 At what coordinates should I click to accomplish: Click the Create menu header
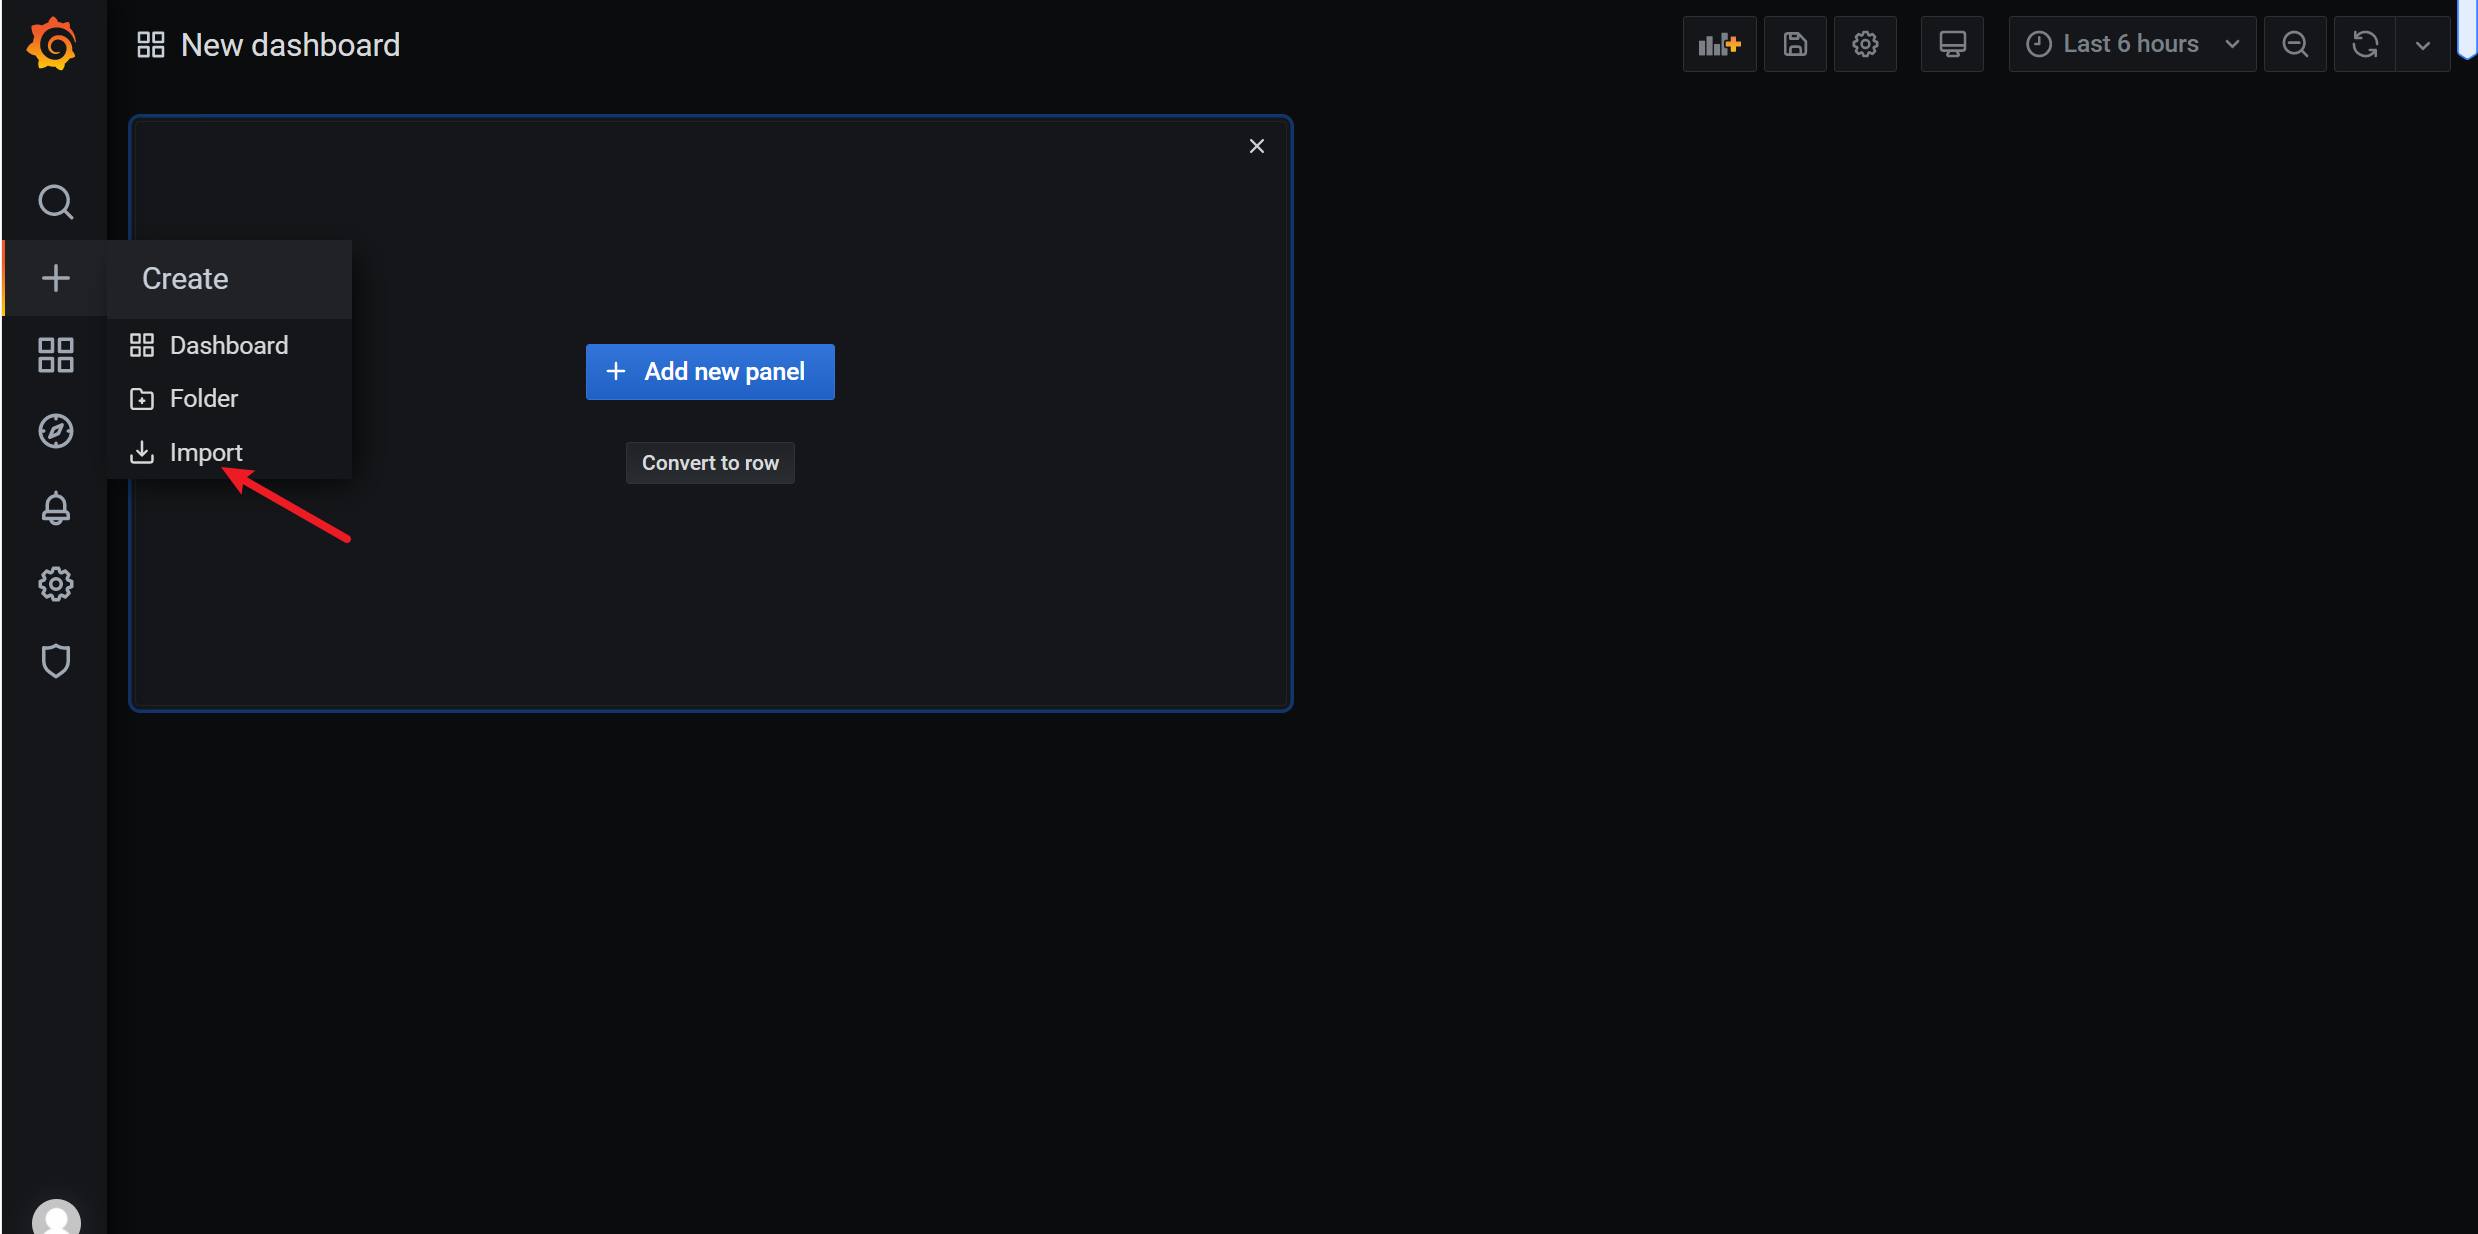pos(229,279)
